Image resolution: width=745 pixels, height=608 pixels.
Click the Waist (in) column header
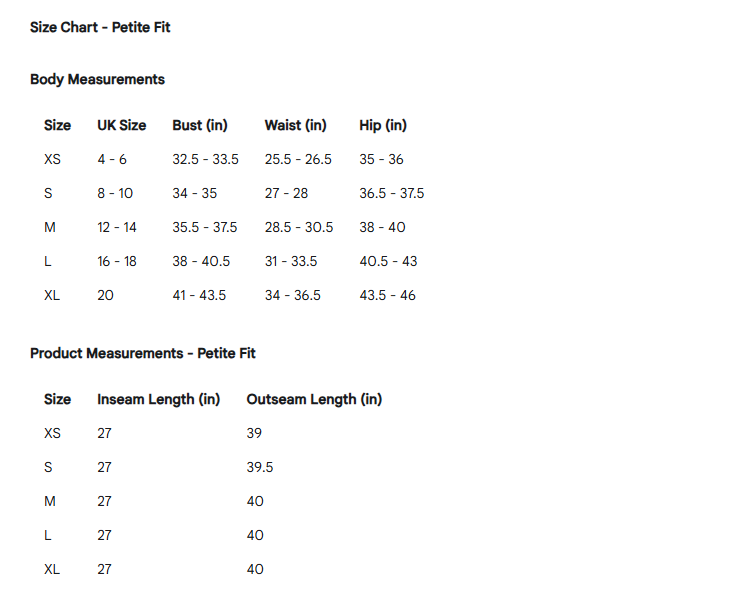click(296, 125)
